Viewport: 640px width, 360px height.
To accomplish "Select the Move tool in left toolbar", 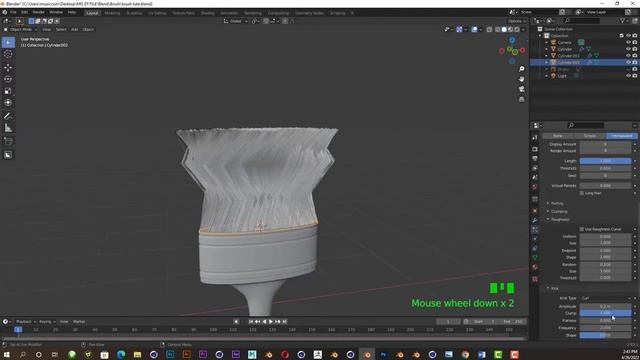I will (x=8, y=68).
